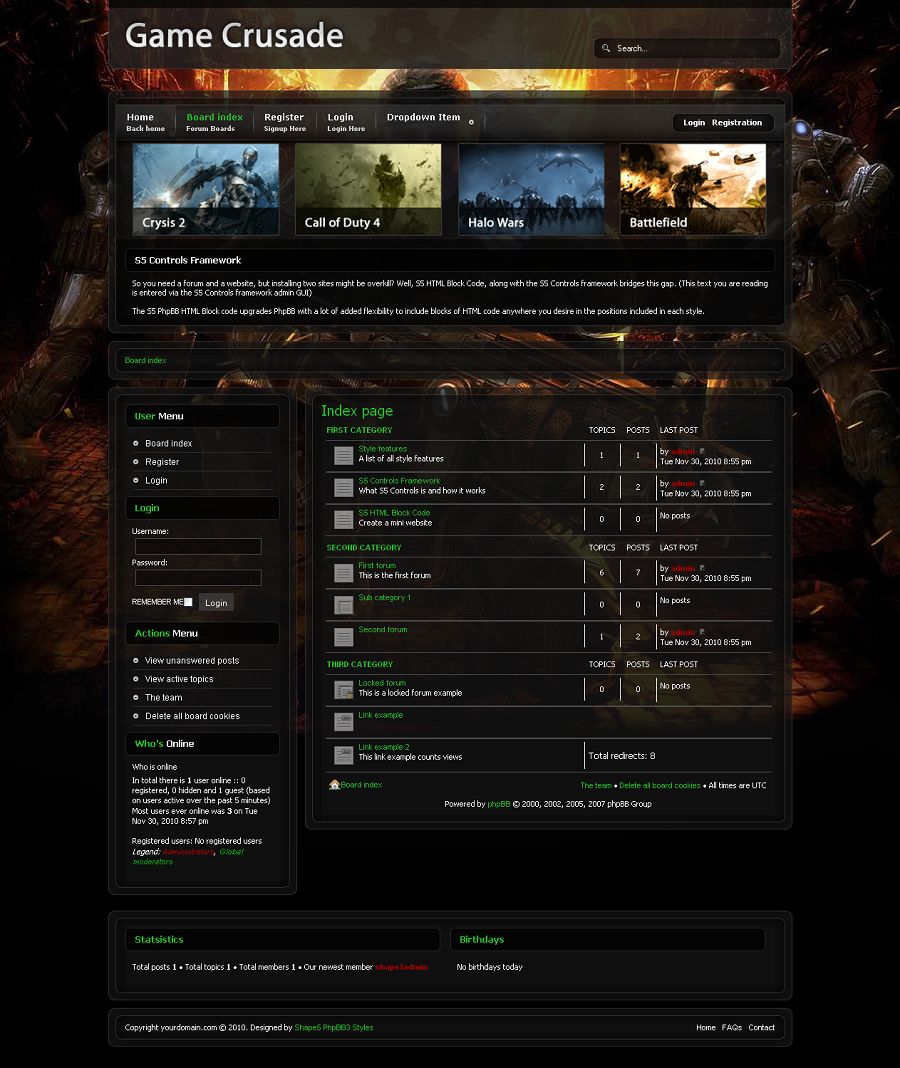Open the Shape5 PhpBB3 Styles link
The image size is (900, 1068).
[x=334, y=1028]
